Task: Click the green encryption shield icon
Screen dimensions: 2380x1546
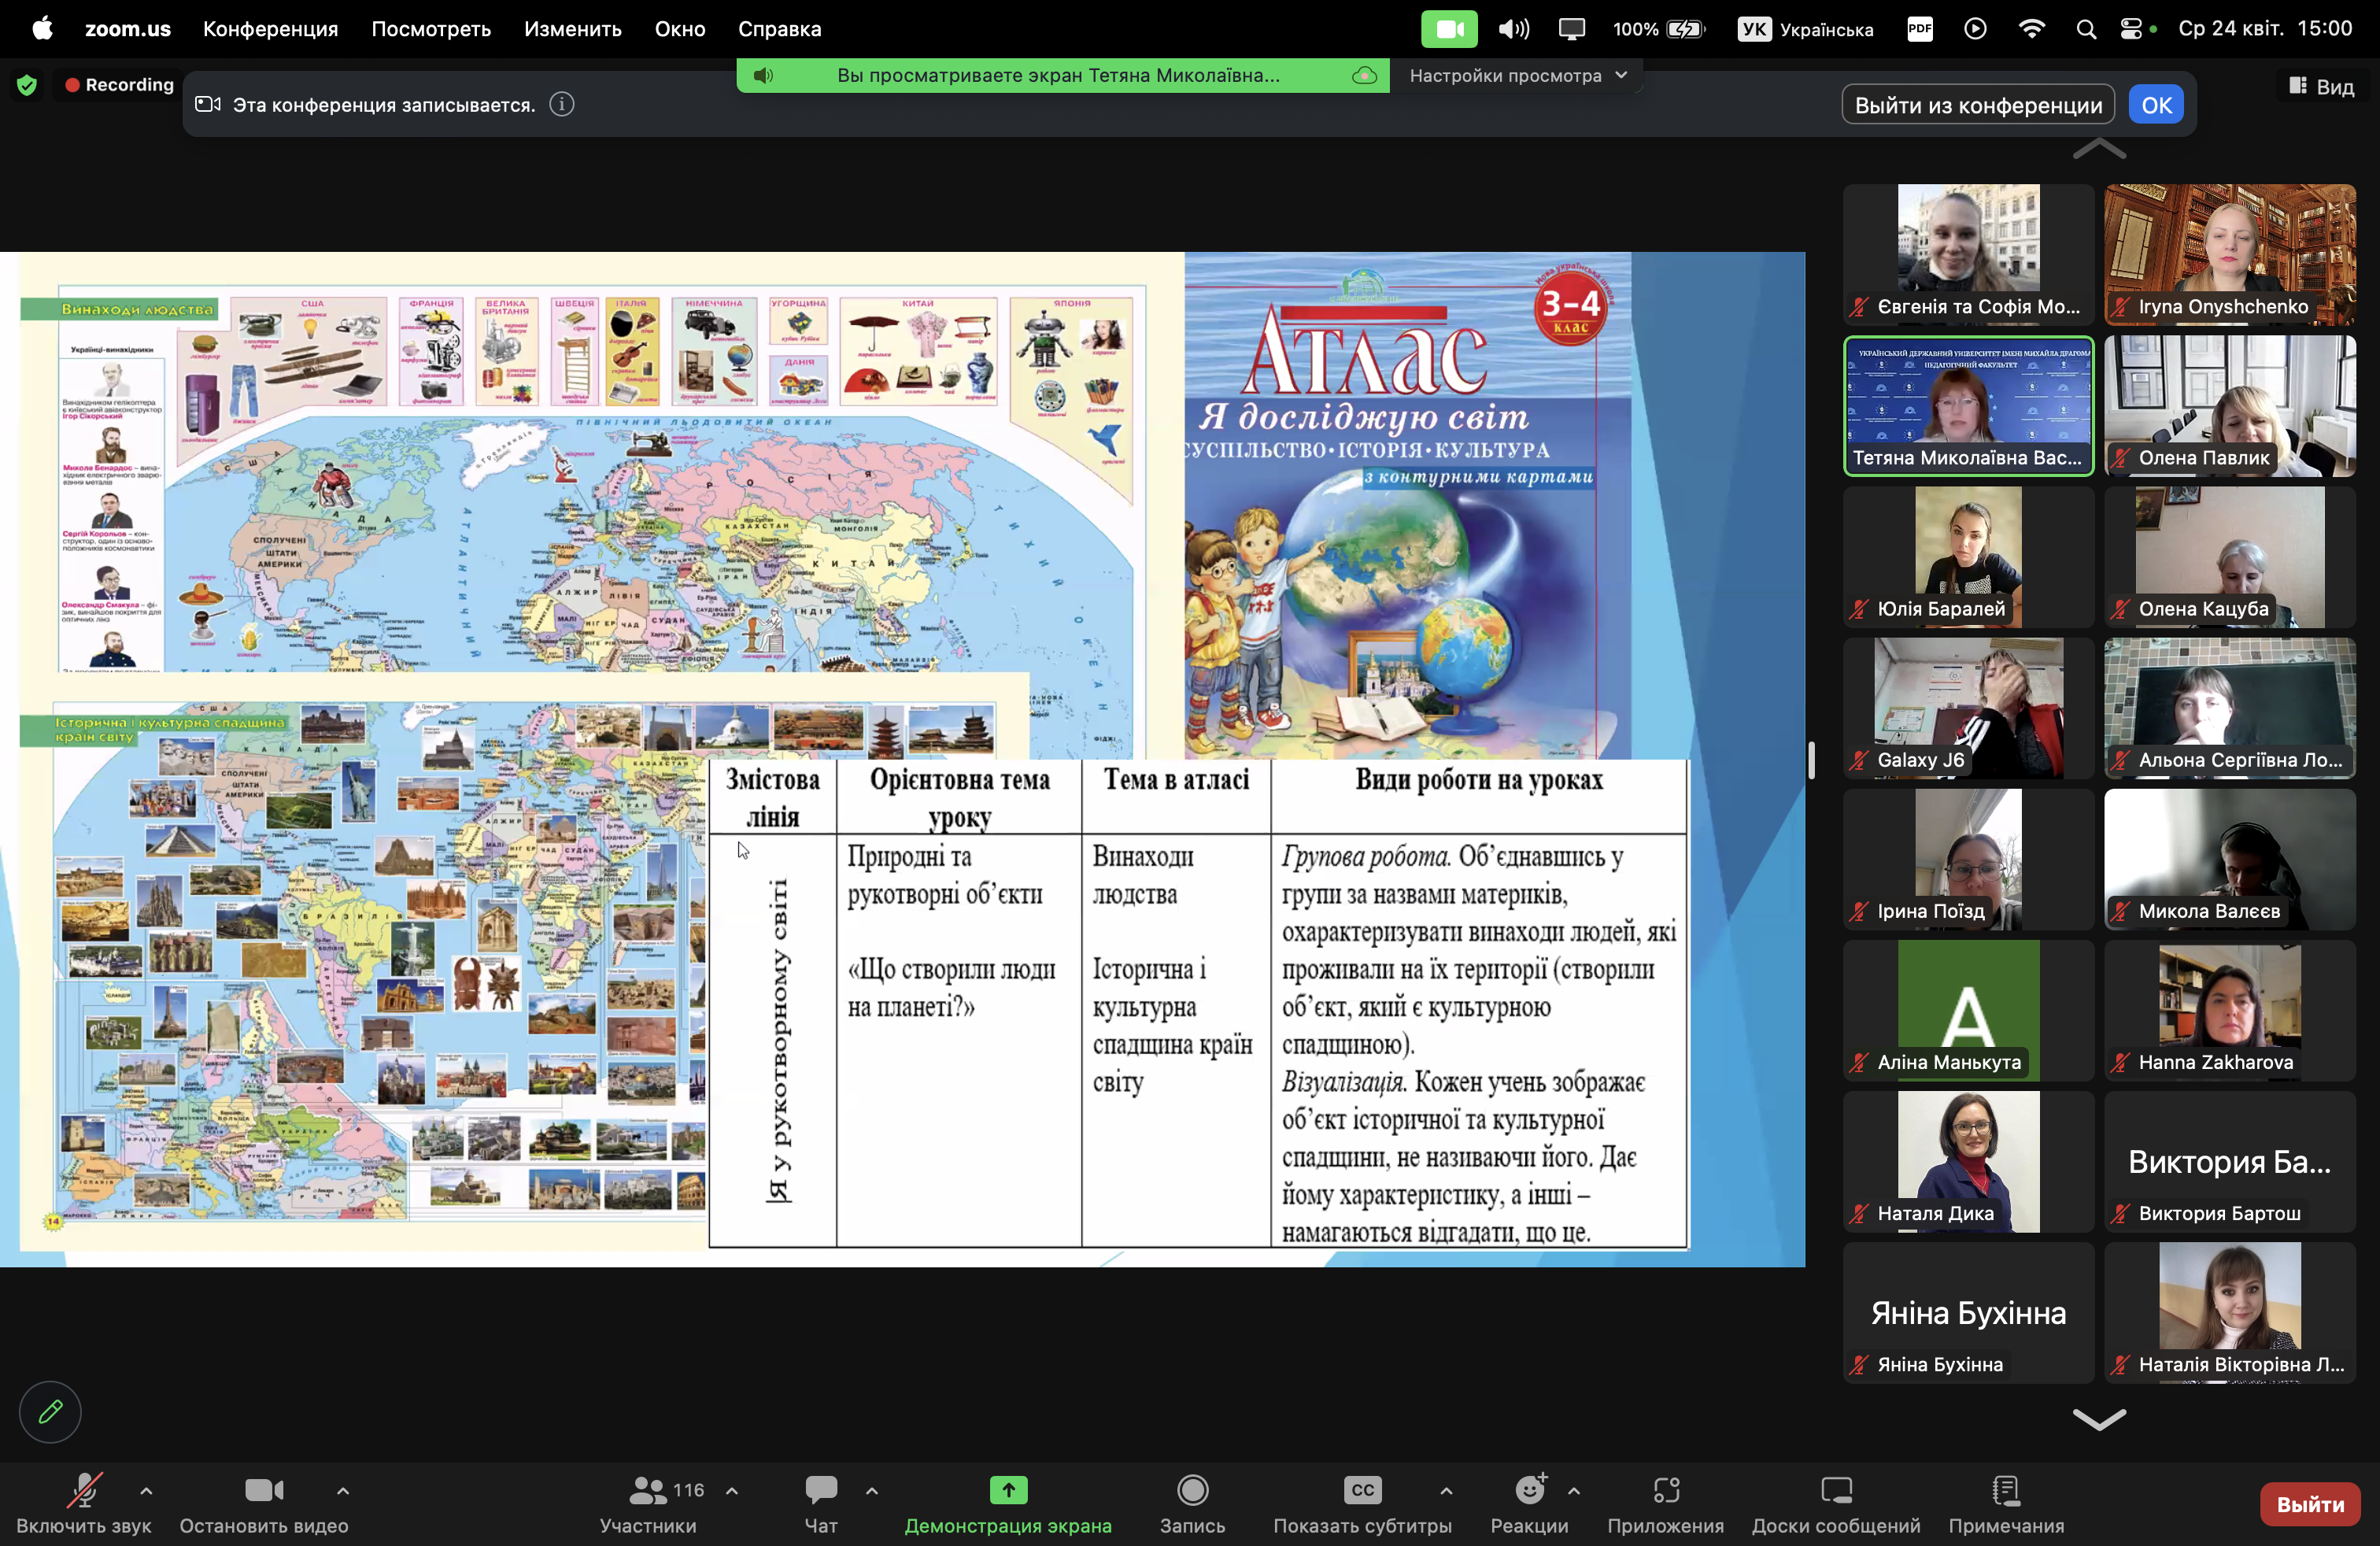Action: 27,85
